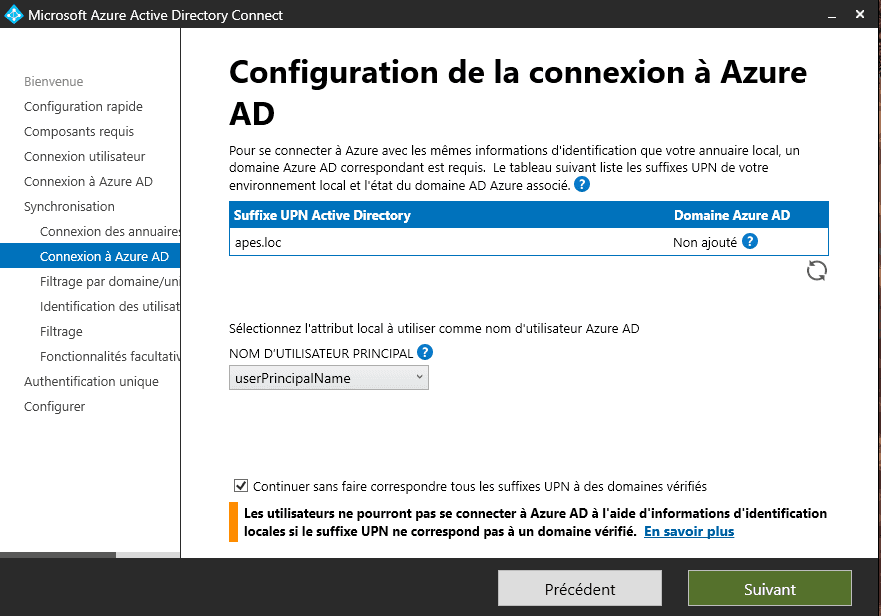
Task: Select 'Composants requis' in sidebar
Action: tap(79, 131)
